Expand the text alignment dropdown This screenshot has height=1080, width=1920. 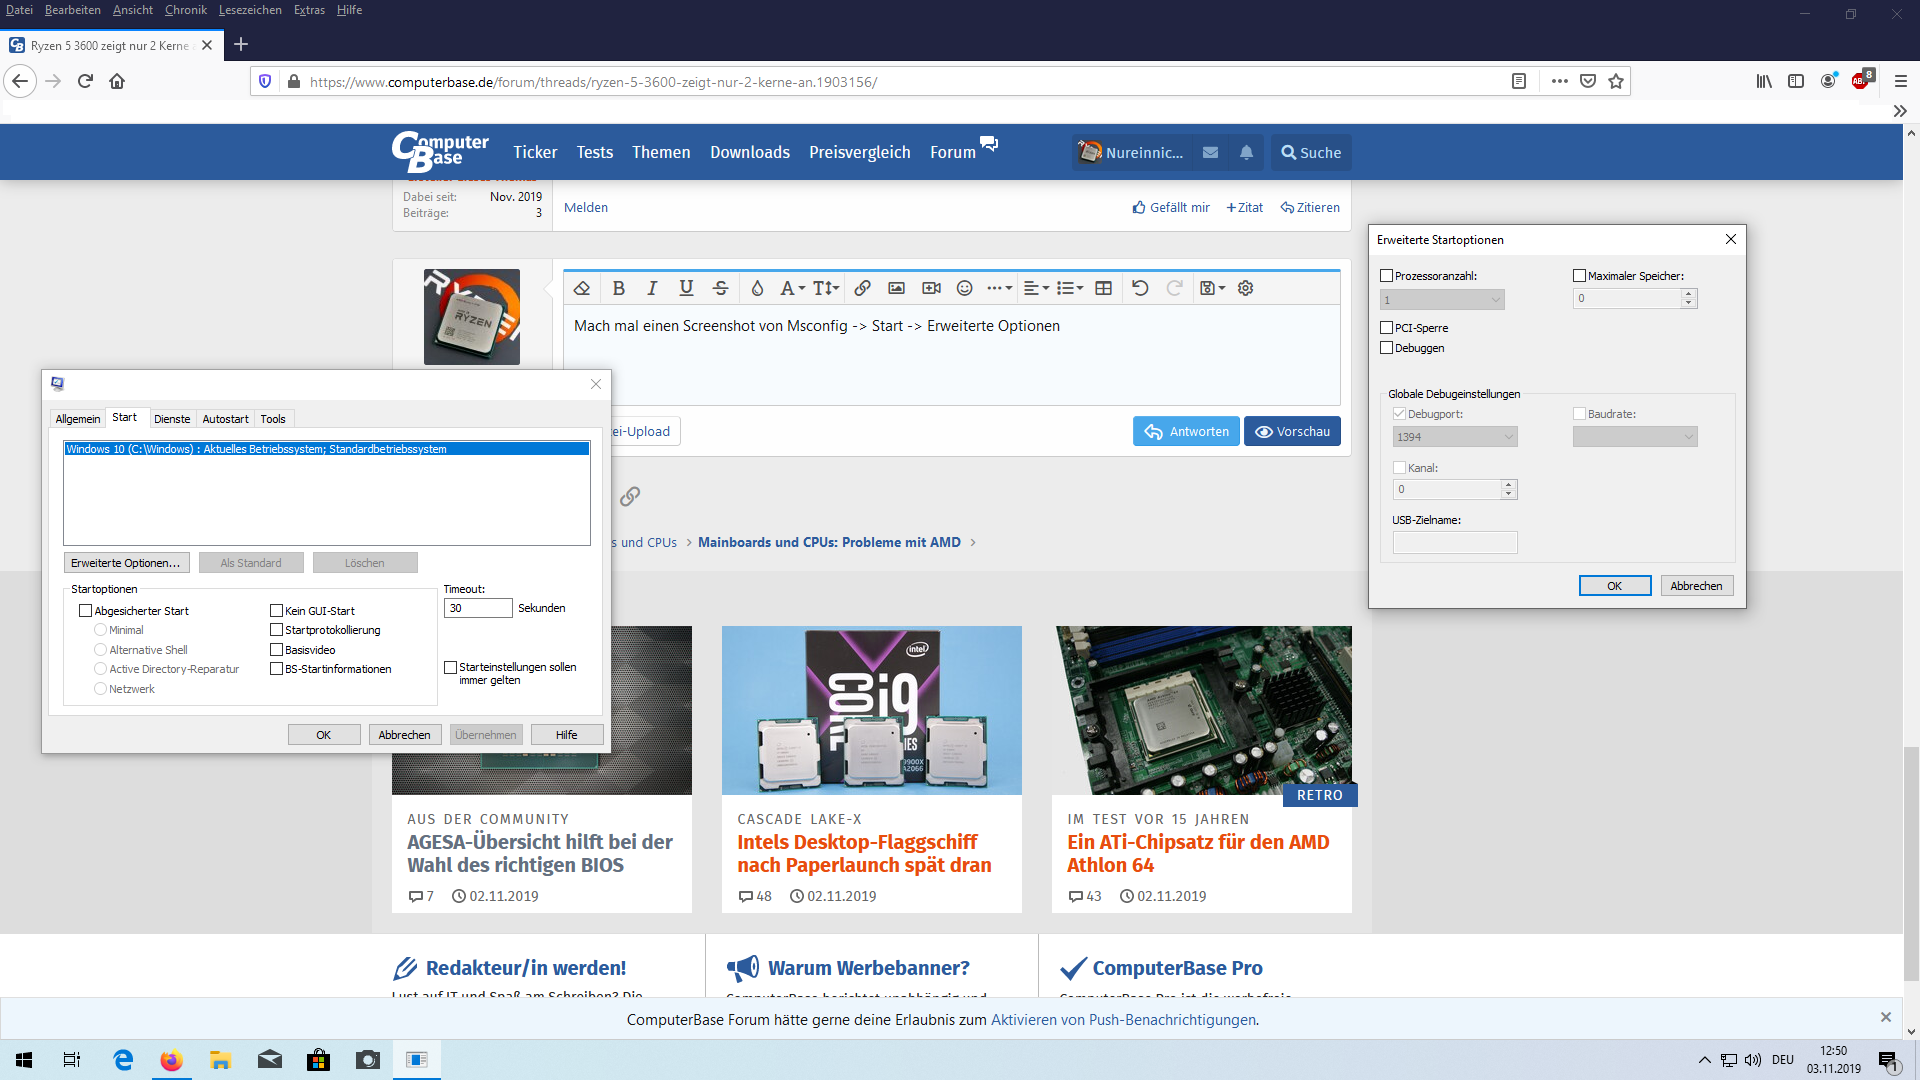(1036, 288)
